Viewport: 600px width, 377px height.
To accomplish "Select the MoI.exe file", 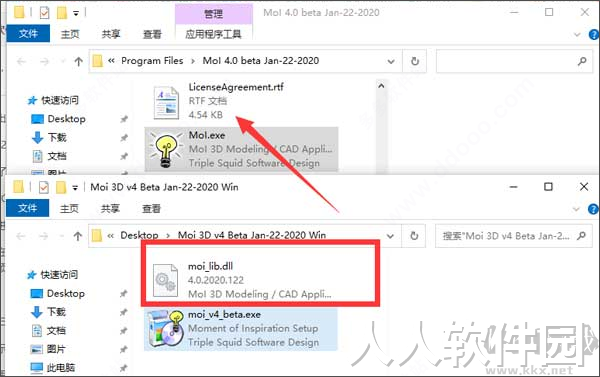I will 241,149.
